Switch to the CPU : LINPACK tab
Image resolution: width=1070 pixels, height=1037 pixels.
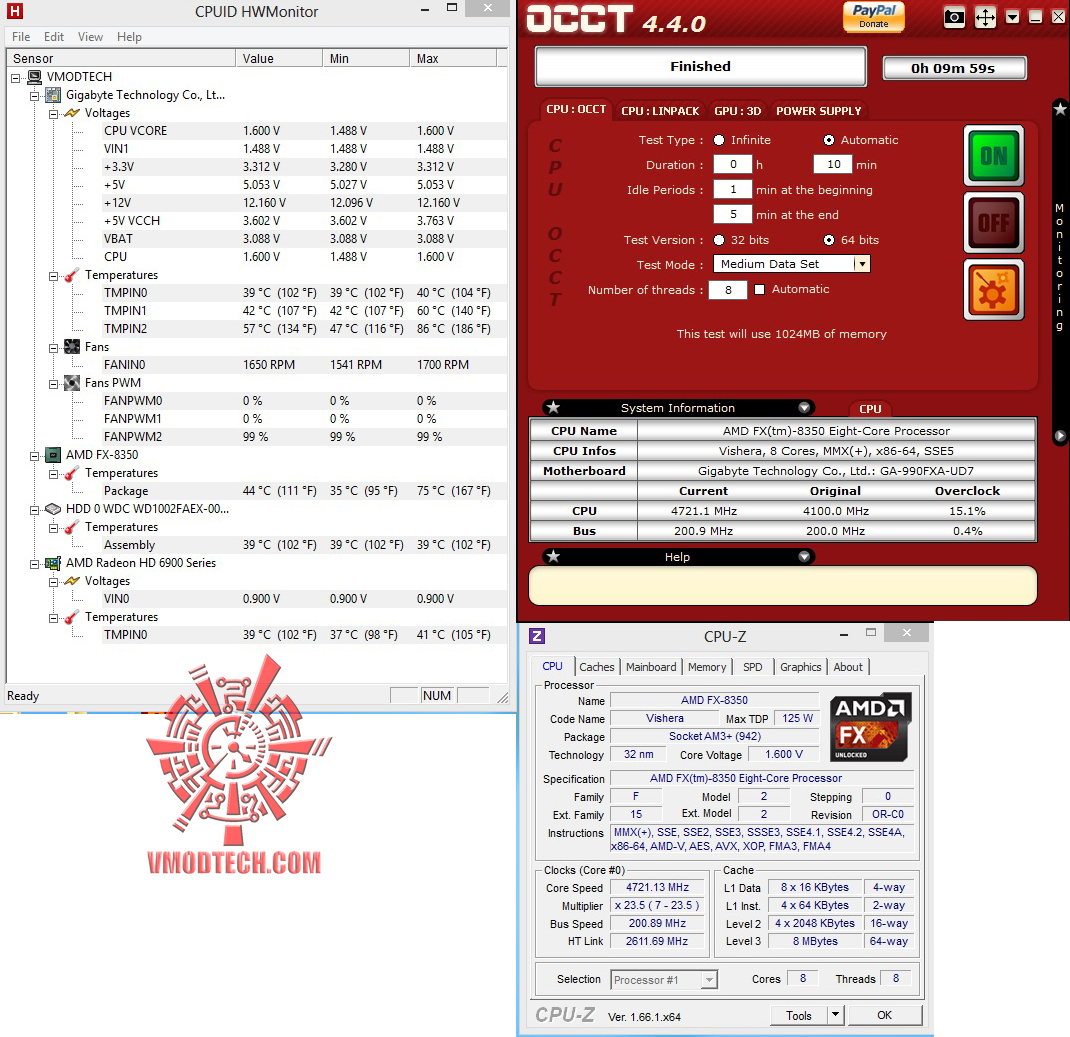point(660,111)
